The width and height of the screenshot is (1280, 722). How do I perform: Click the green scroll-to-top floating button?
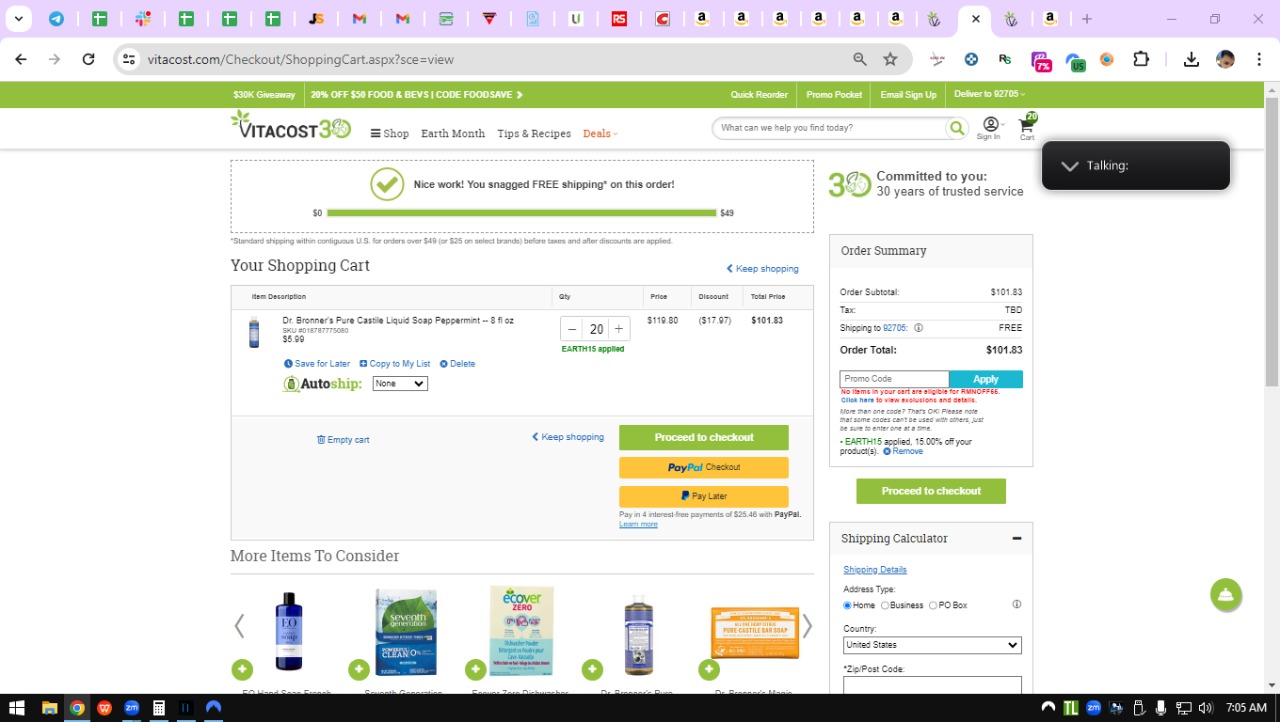point(1226,595)
